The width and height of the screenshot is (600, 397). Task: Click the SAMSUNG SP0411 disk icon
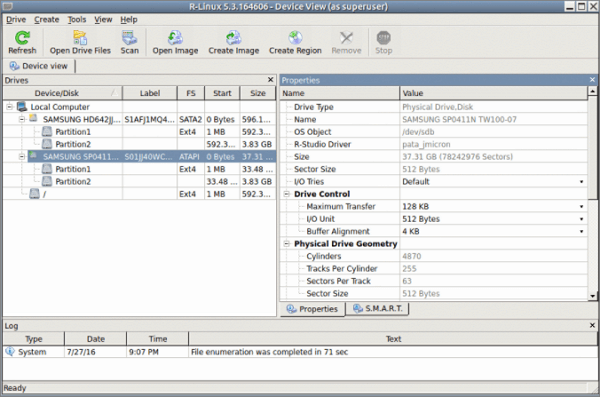(x=34, y=156)
